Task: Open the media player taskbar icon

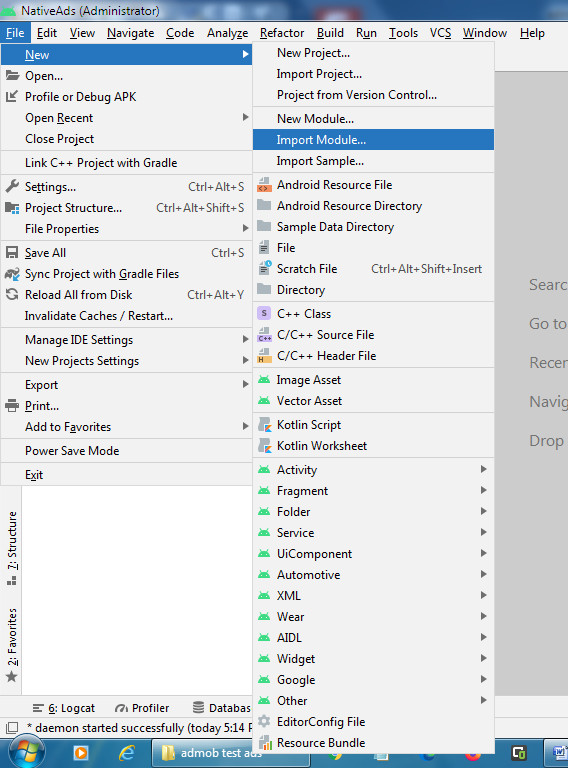Action: coord(80,752)
